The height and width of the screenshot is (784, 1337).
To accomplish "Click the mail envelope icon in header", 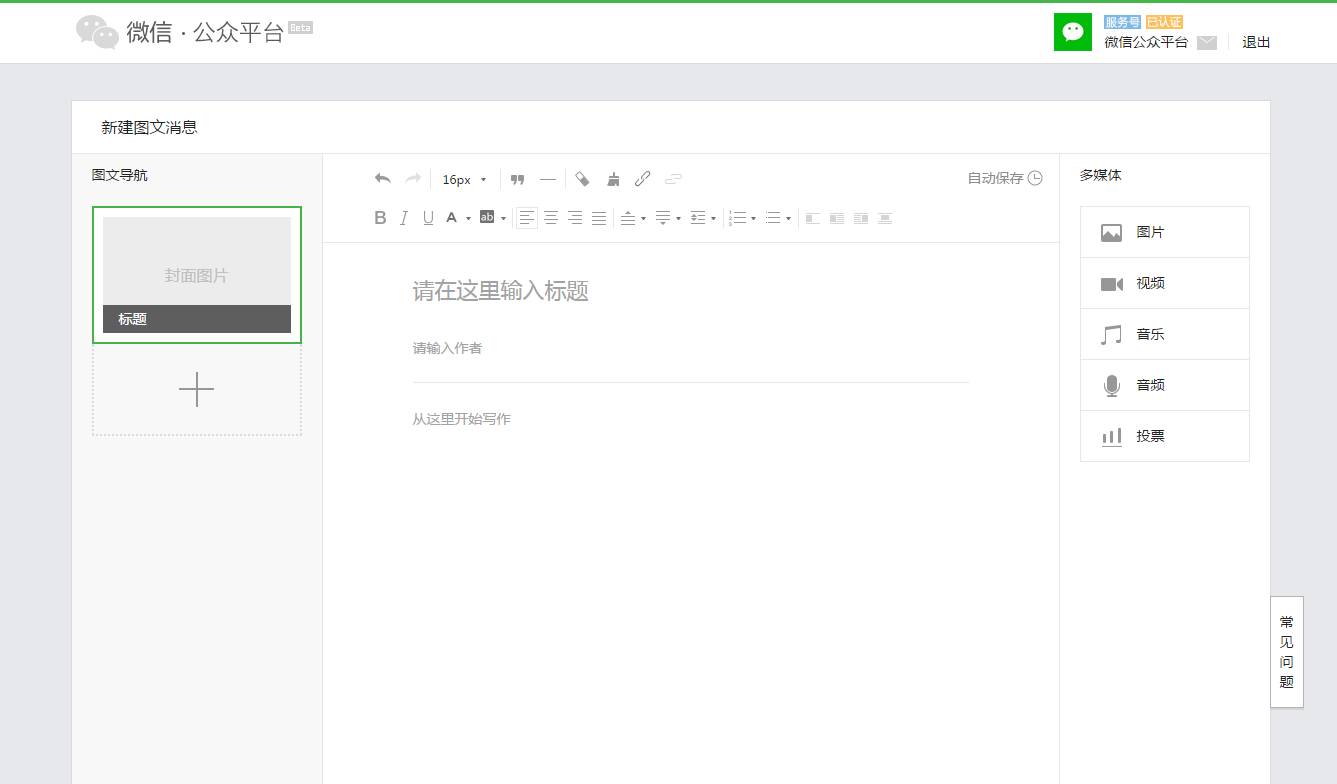I will (x=1207, y=42).
